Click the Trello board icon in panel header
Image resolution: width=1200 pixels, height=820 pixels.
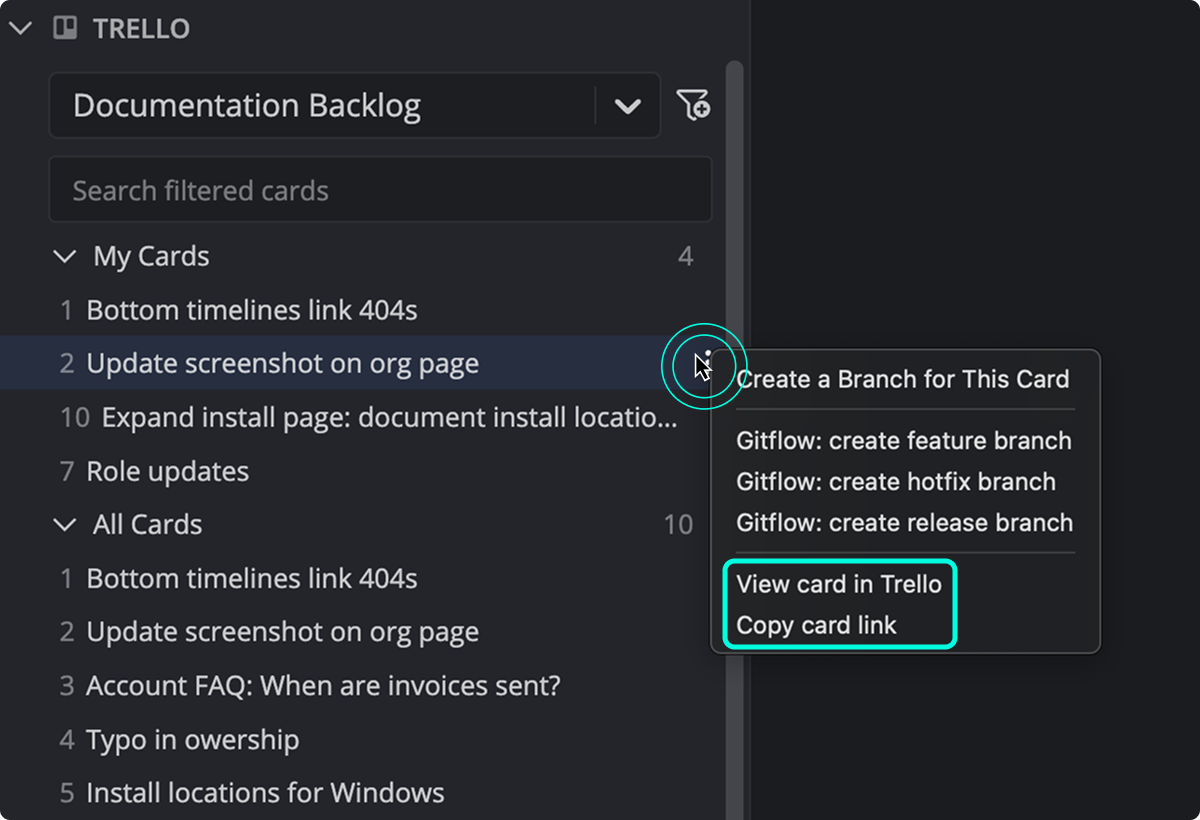click(65, 27)
